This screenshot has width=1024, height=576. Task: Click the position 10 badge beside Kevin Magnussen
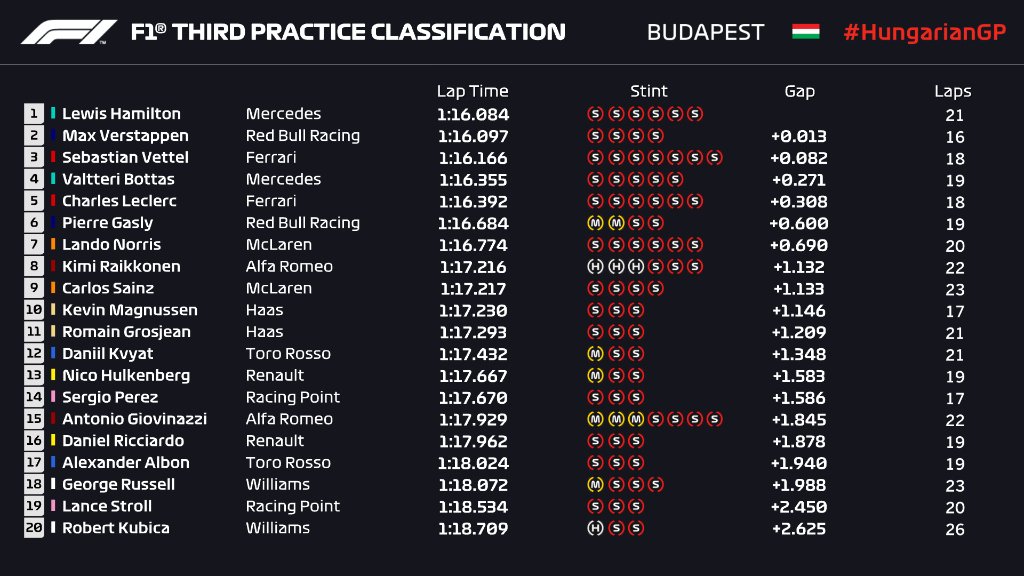tap(34, 310)
